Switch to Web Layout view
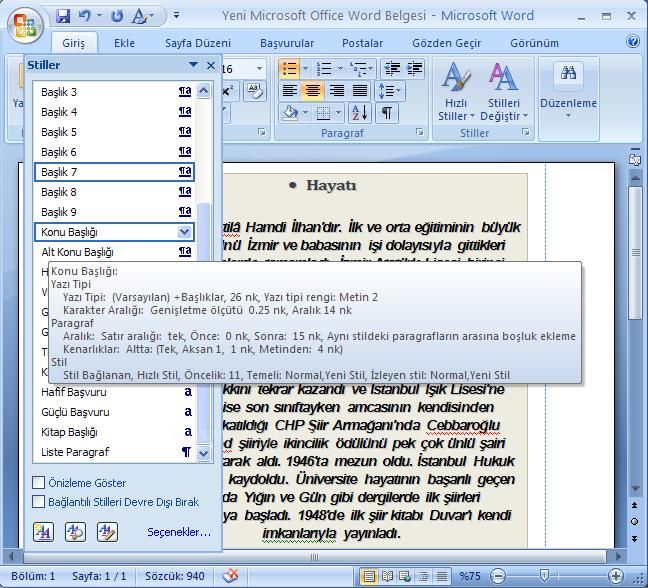Image resolution: width=648 pixels, height=588 pixels. [405, 576]
